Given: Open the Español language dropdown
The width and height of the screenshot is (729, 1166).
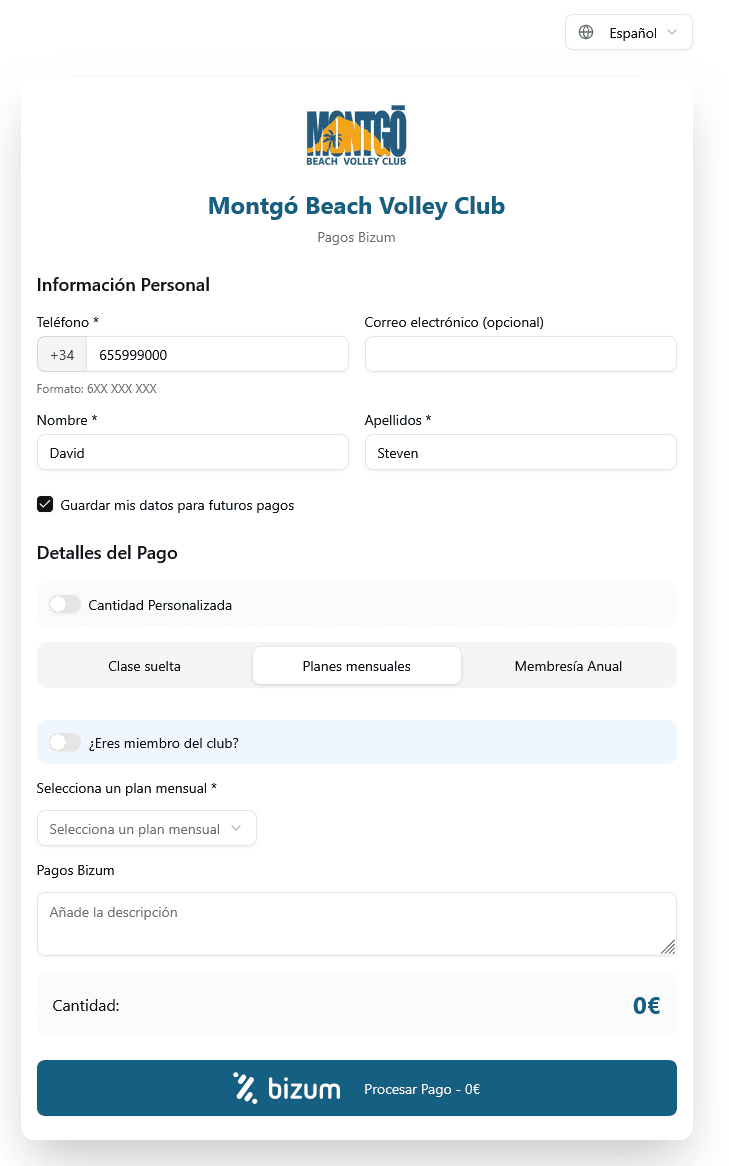Looking at the screenshot, I should point(629,33).
